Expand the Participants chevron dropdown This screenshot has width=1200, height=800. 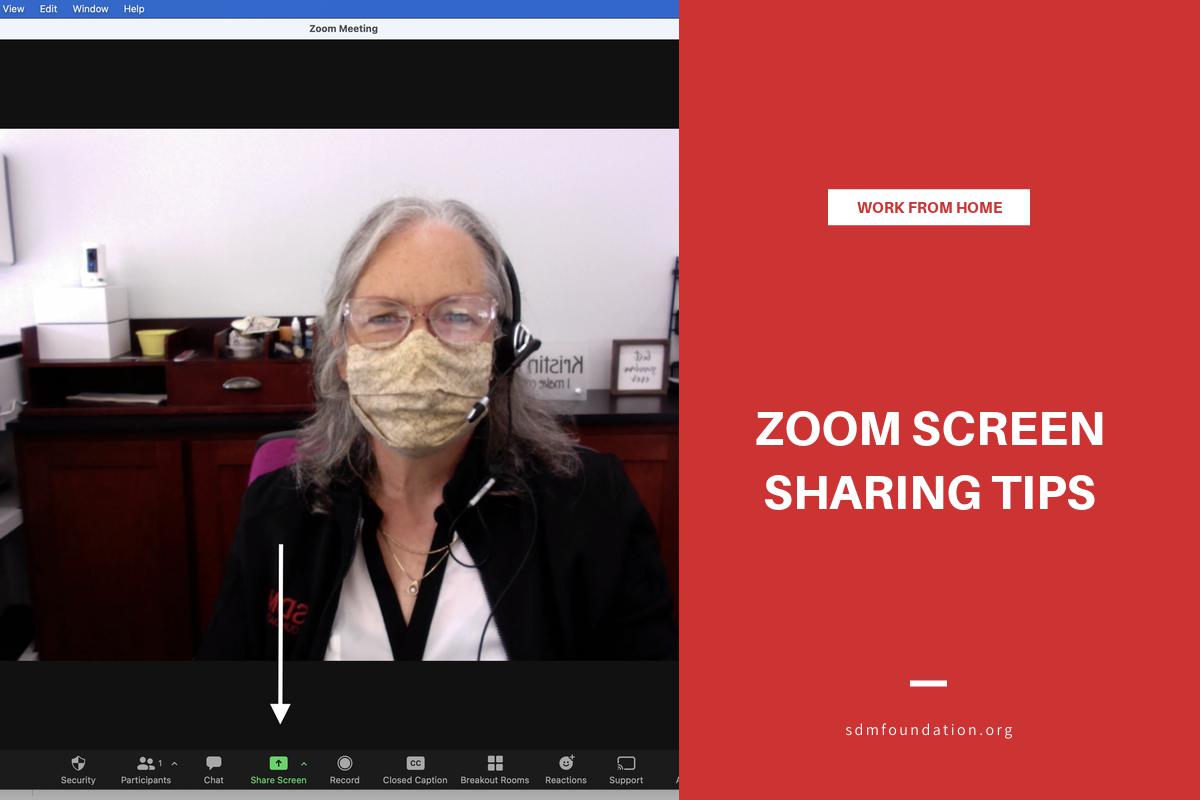173,761
